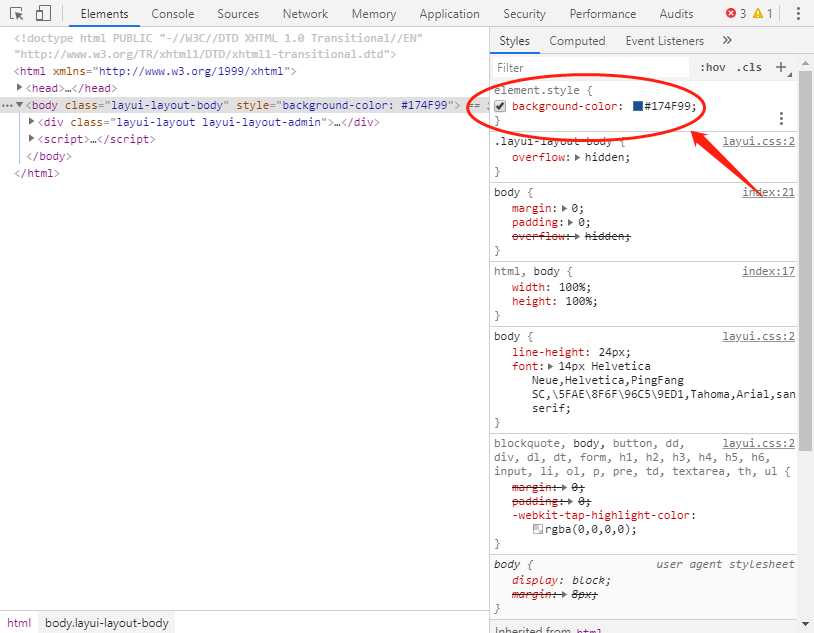The image size is (814, 633).
Task: Open the index:21 source link
Action: [x=768, y=192]
